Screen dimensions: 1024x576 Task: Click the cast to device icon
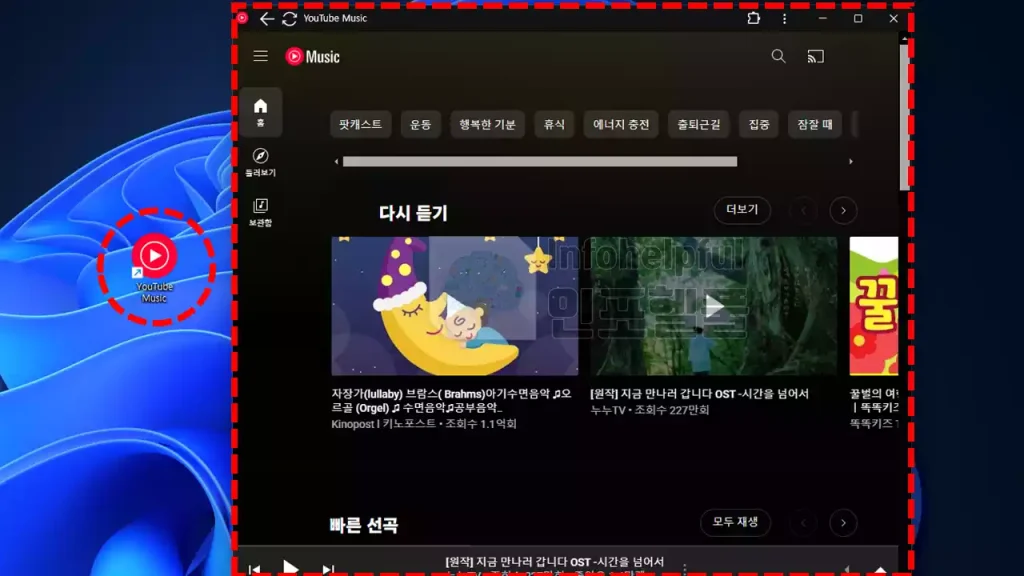point(815,57)
